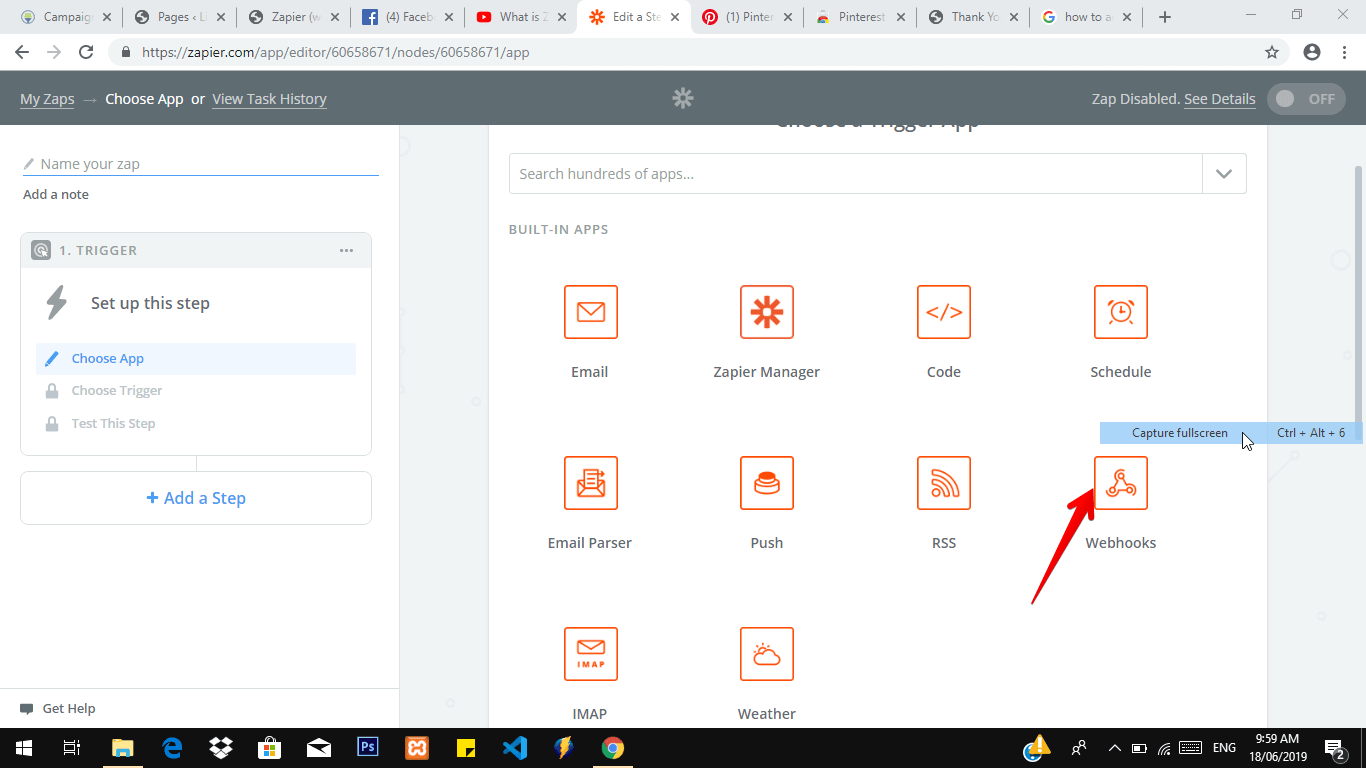Open Photoshop from the taskbar

[x=368, y=748]
